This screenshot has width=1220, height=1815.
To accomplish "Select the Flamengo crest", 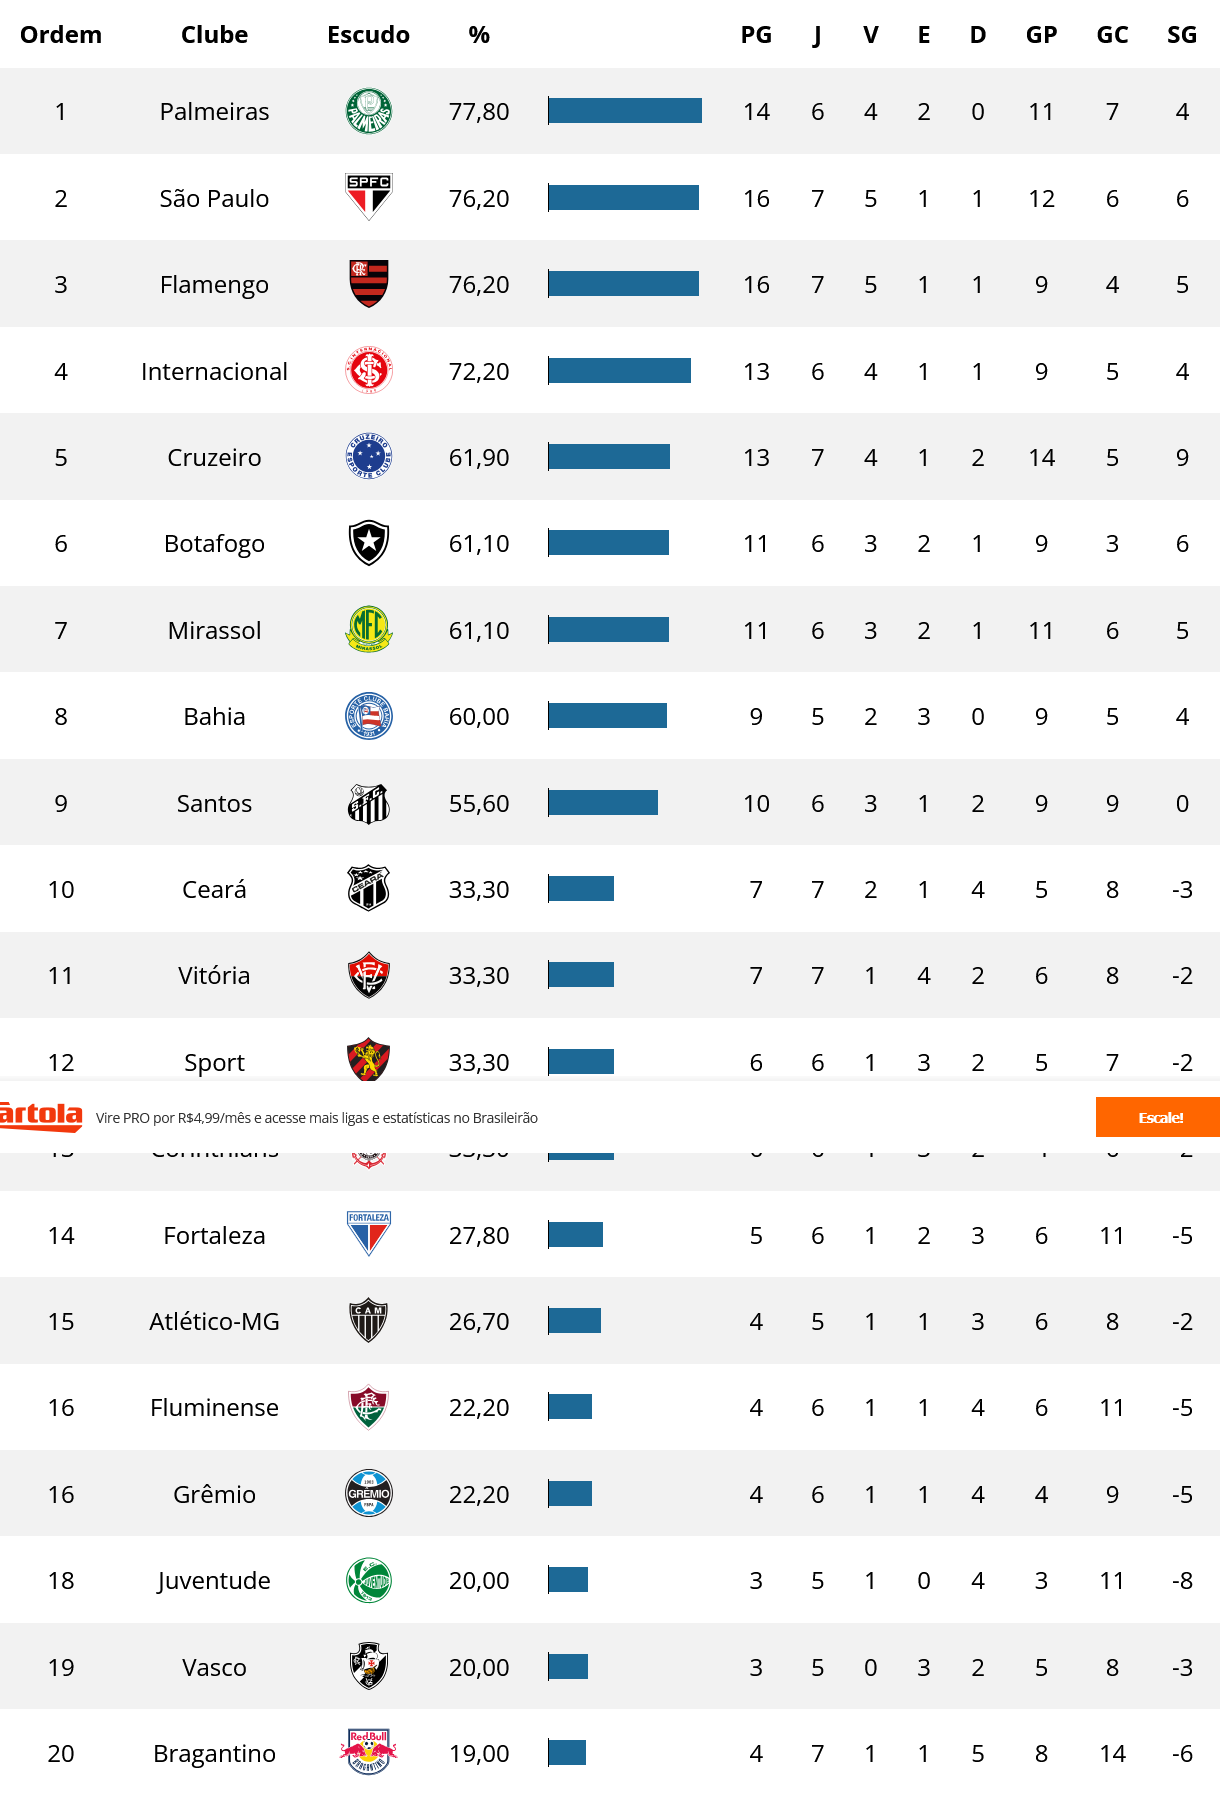I will (368, 284).
